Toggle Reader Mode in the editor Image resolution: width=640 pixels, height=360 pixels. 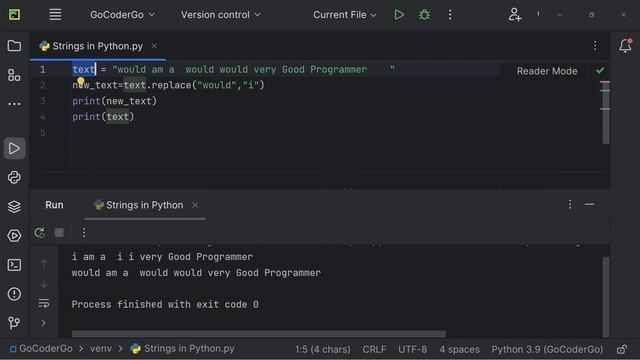click(547, 71)
